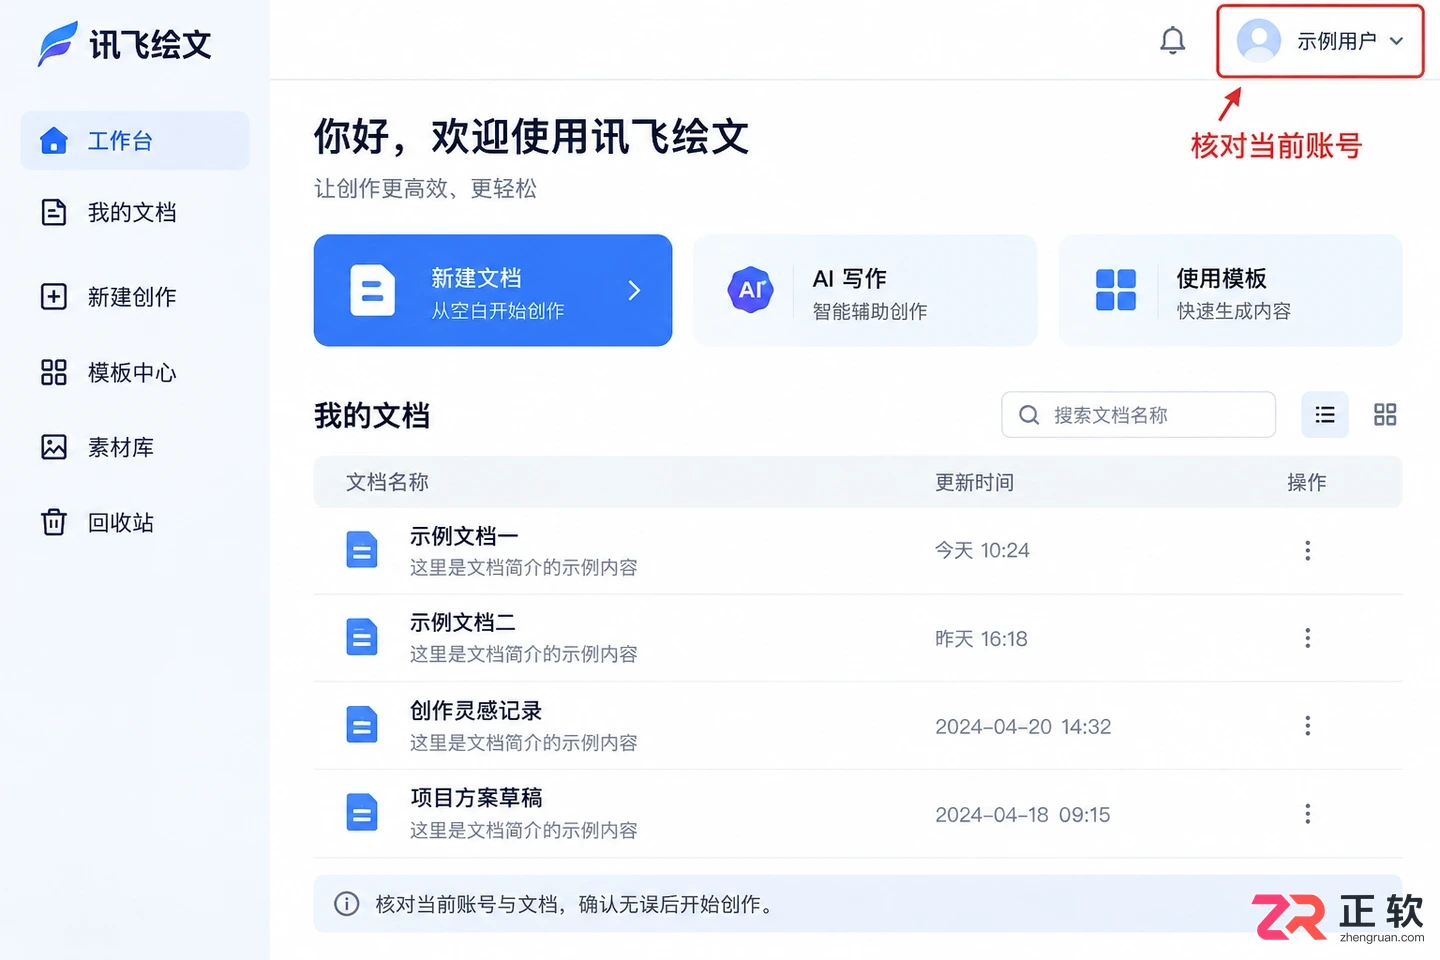Open more actions for 示例文档一
The image size is (1440, 960).
(x=1307, y=551)
